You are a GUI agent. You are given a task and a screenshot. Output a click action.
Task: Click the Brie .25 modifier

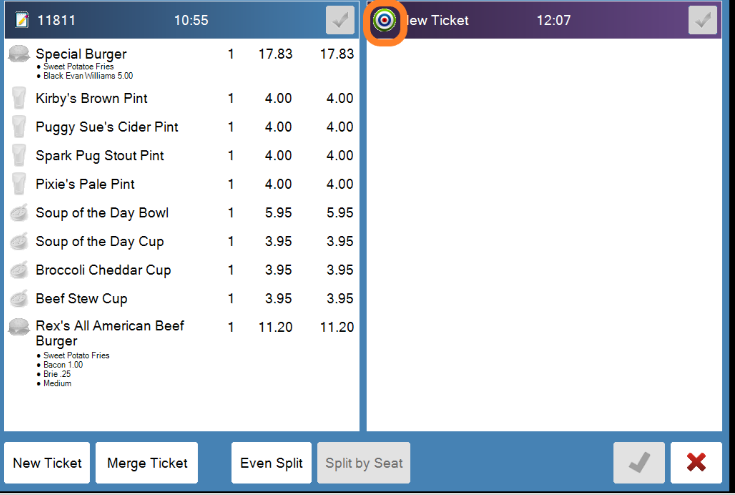tap(57, 374)
